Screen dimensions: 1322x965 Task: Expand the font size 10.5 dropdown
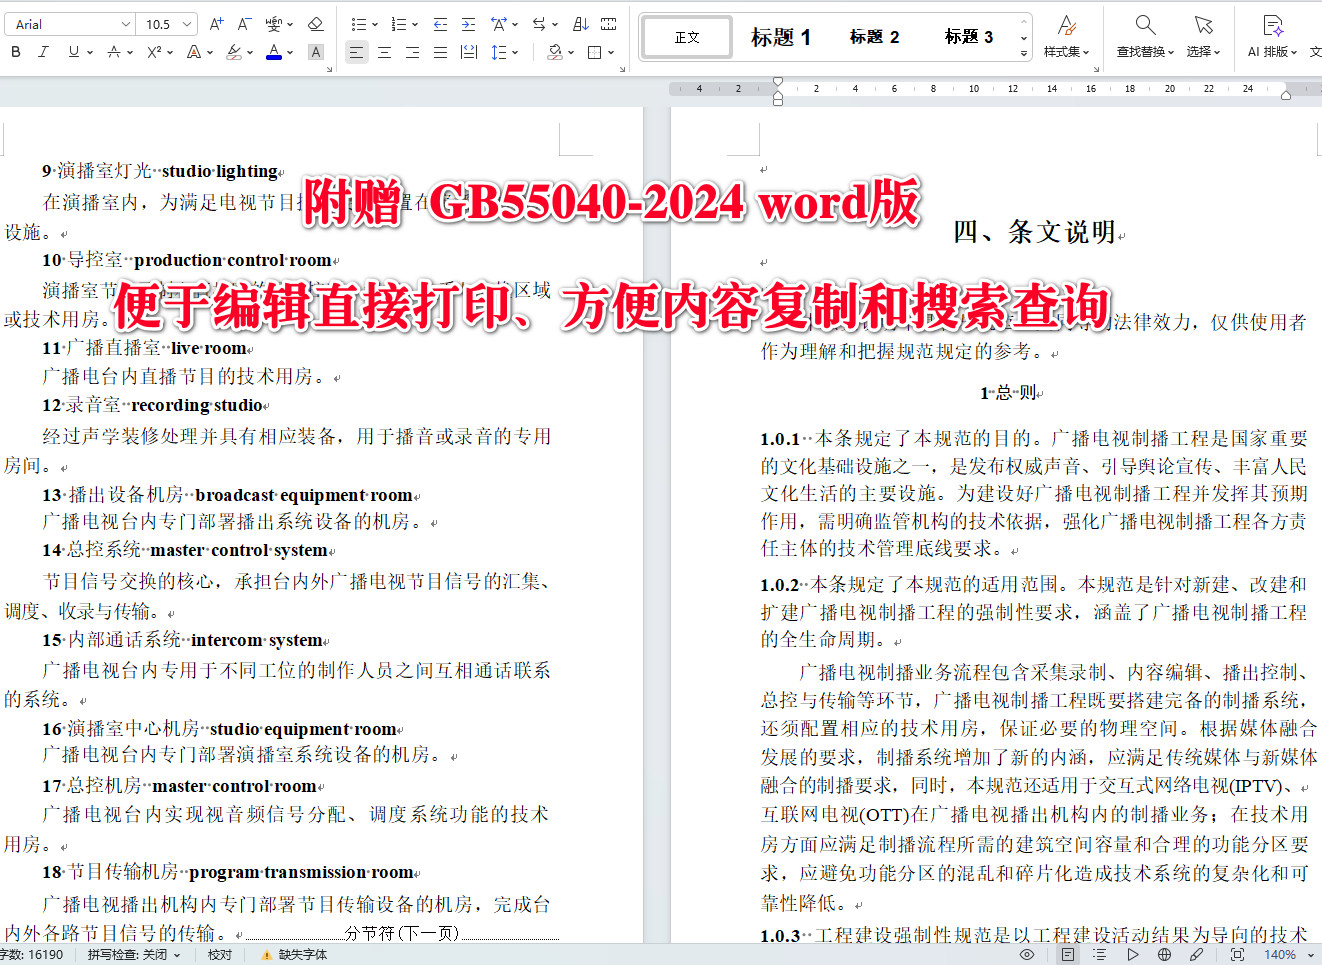pos(186,23)
